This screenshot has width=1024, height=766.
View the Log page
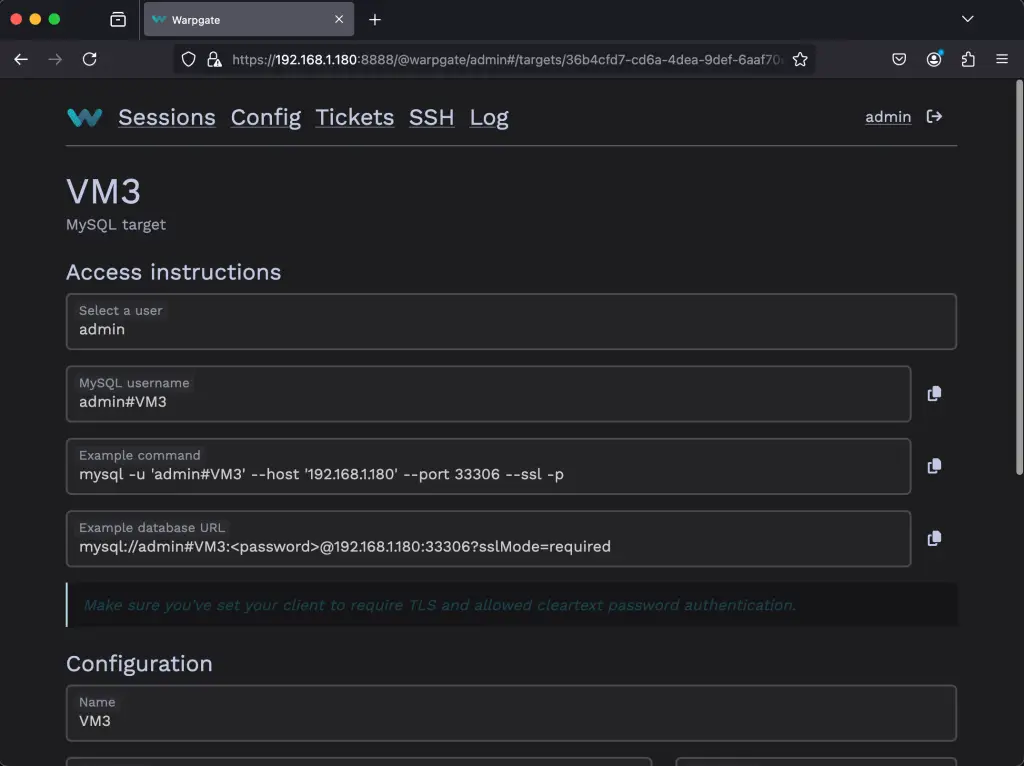click(489, 117)
